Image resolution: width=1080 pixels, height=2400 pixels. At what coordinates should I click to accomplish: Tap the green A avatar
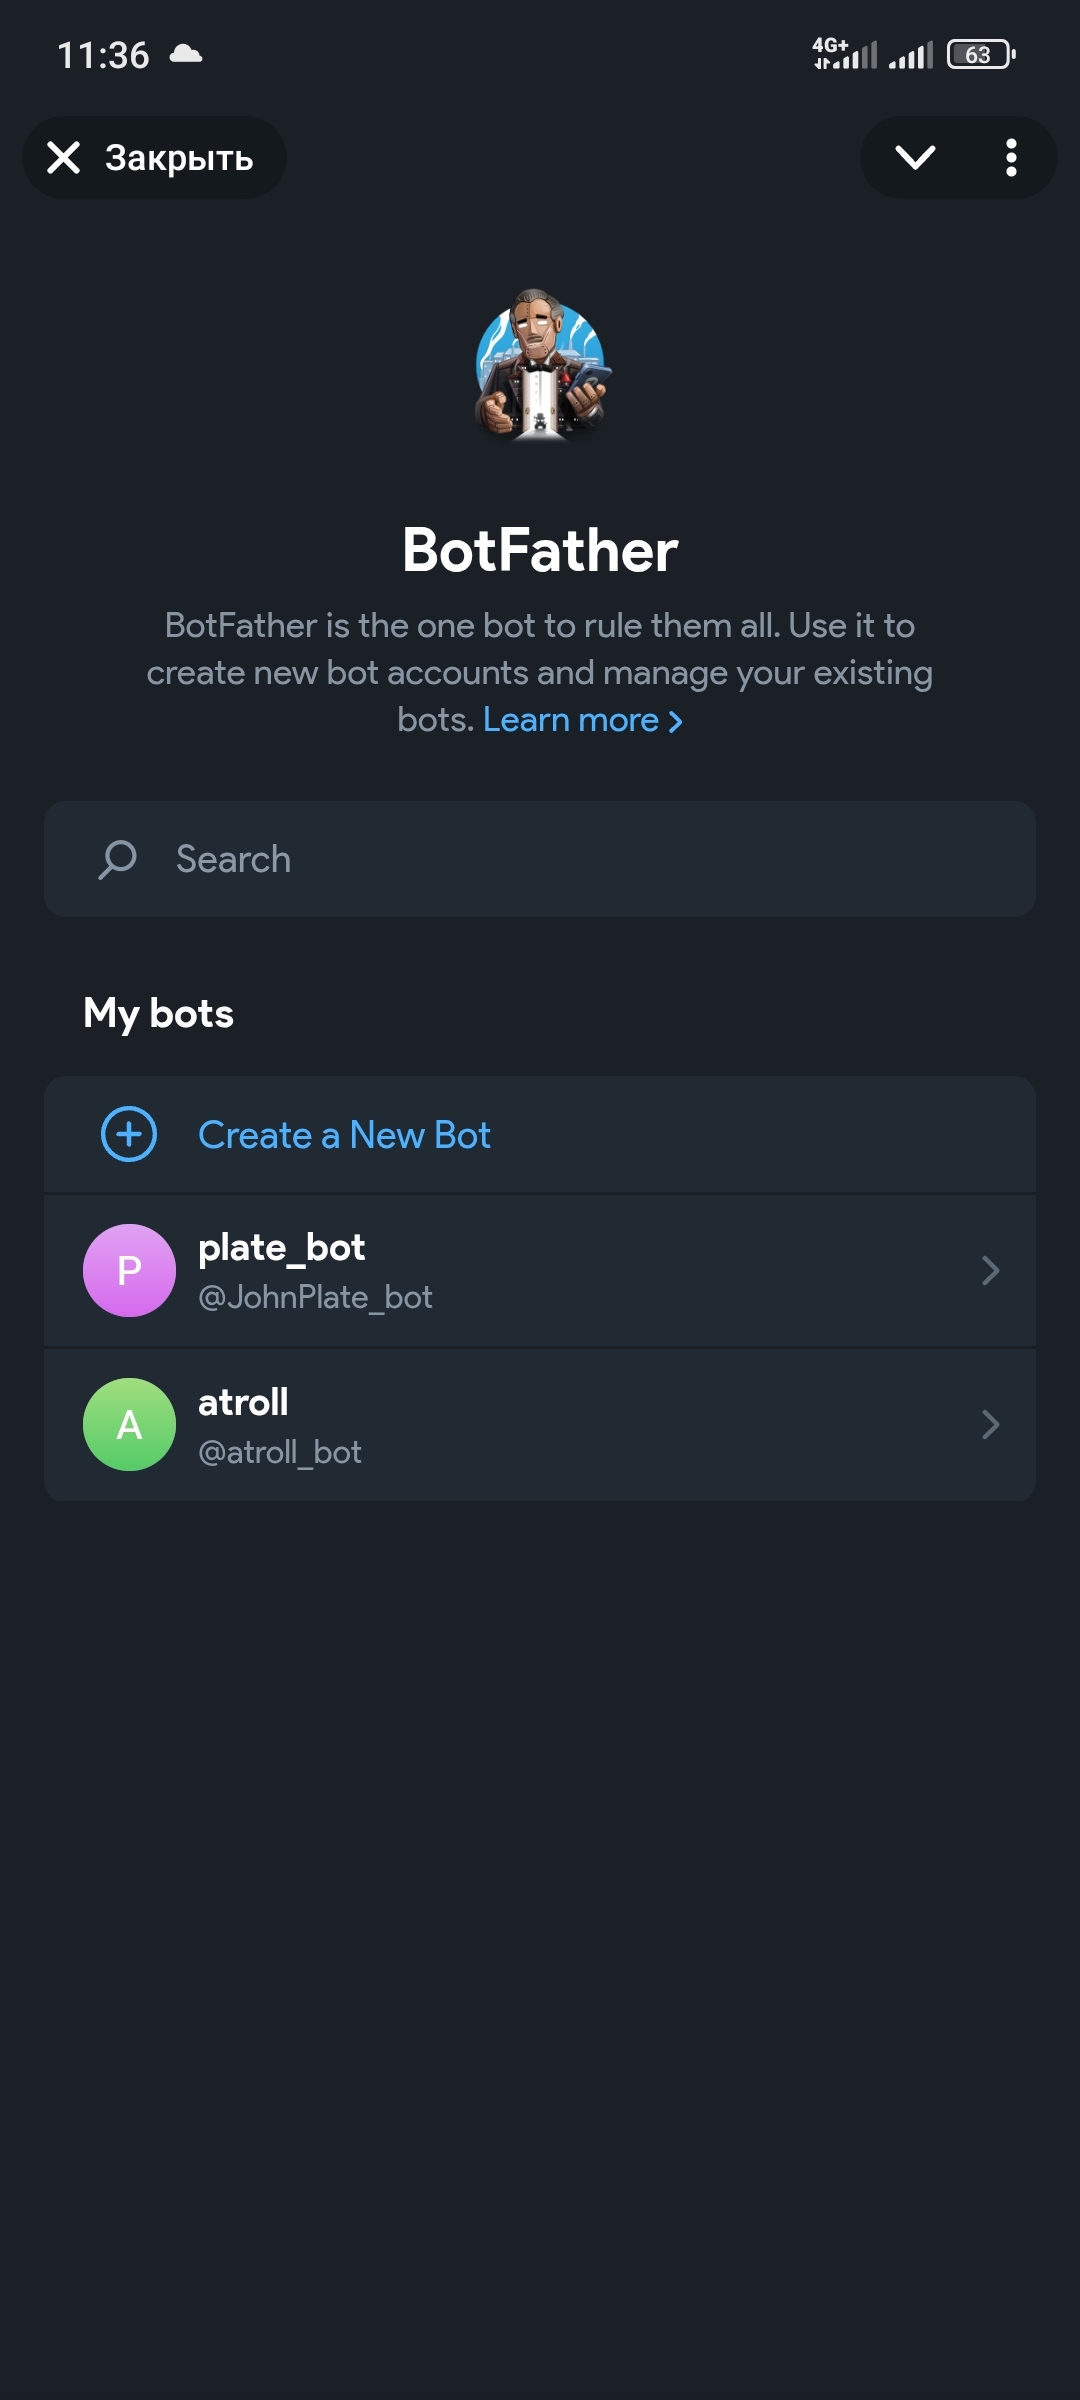129,1424
